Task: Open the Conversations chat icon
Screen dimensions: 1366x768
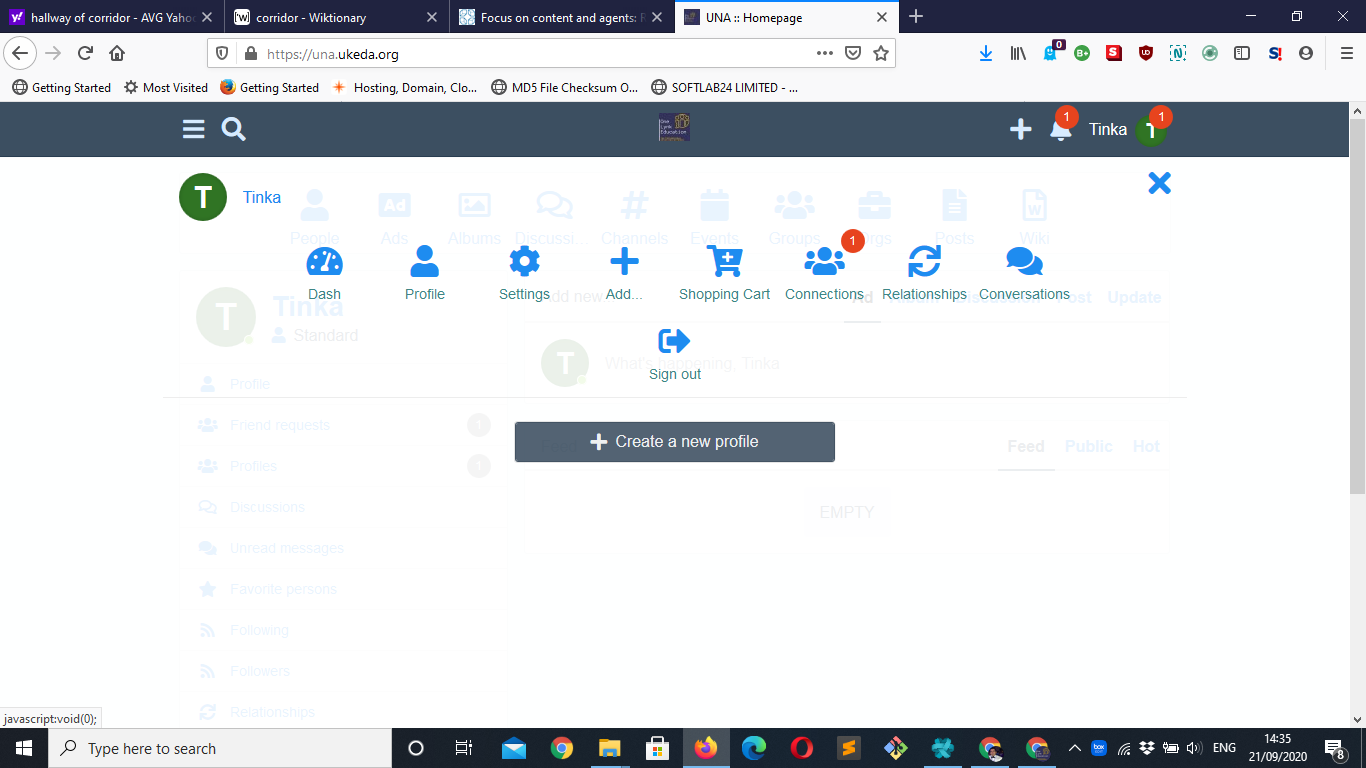Action: 1024,263
